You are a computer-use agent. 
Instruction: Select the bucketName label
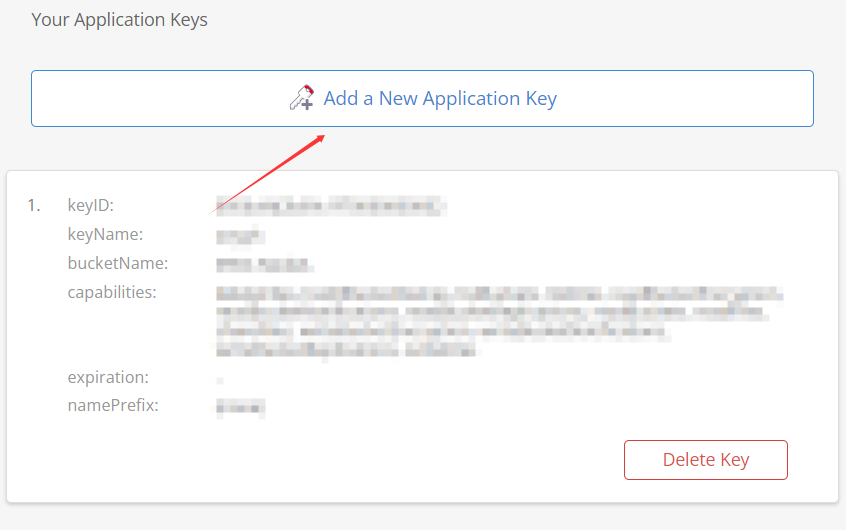pyautogui.click(x=117, y=264)
